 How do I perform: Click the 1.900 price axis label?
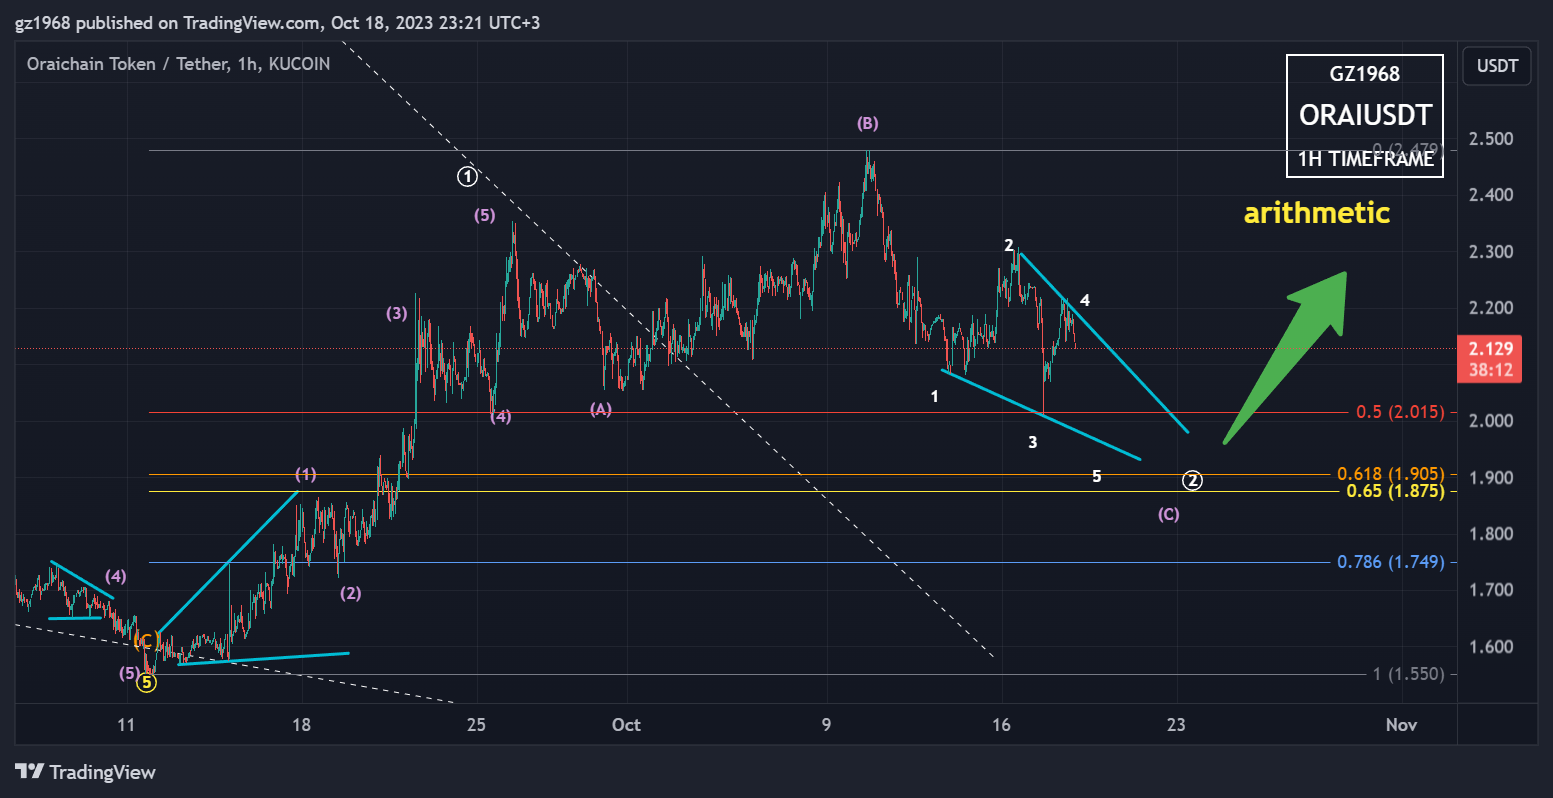click(1491, 477)
